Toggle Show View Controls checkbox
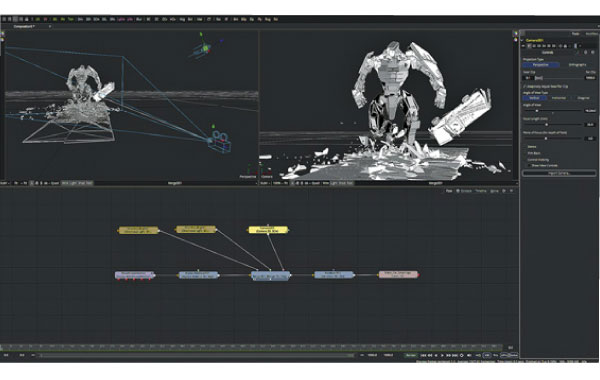 pos(530,165)
